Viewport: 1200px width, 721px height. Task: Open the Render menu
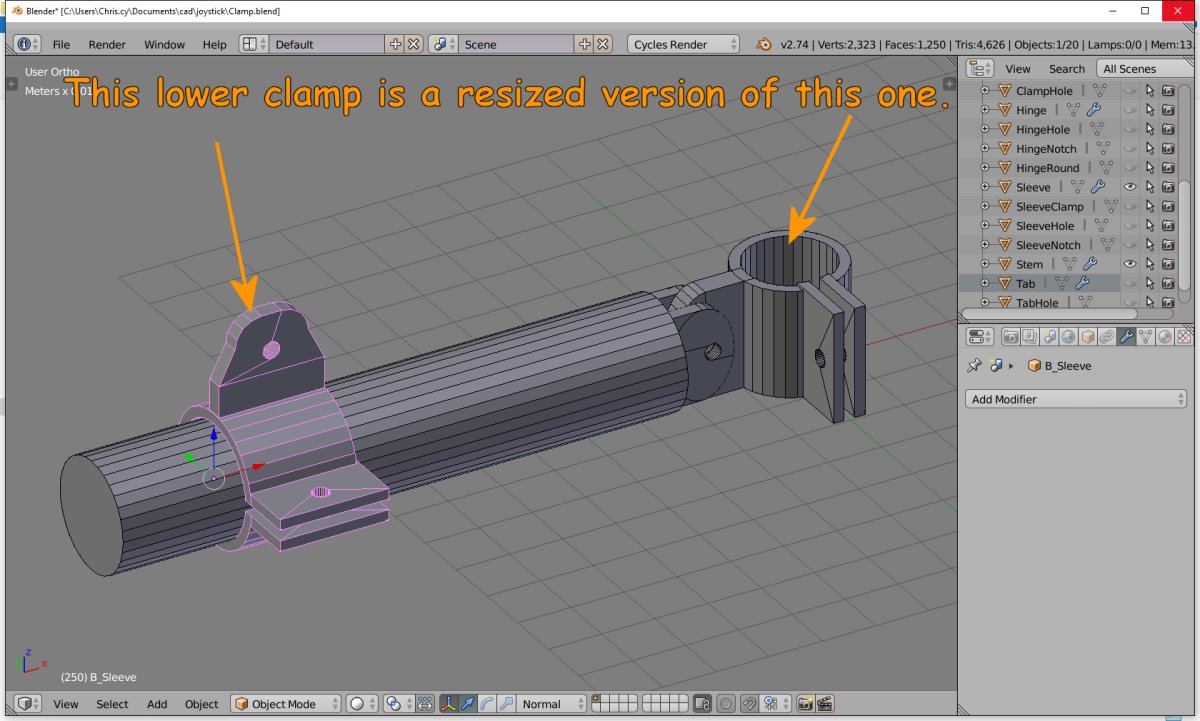point(107,44)
